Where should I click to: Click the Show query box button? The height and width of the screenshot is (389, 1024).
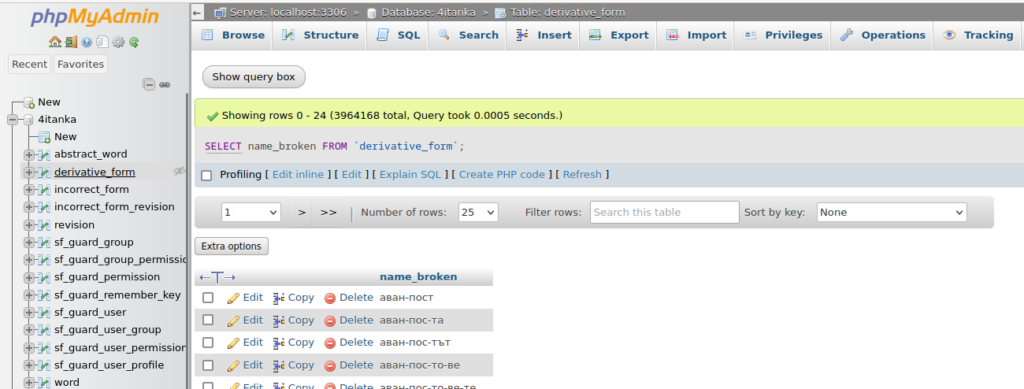pos(254,77)
